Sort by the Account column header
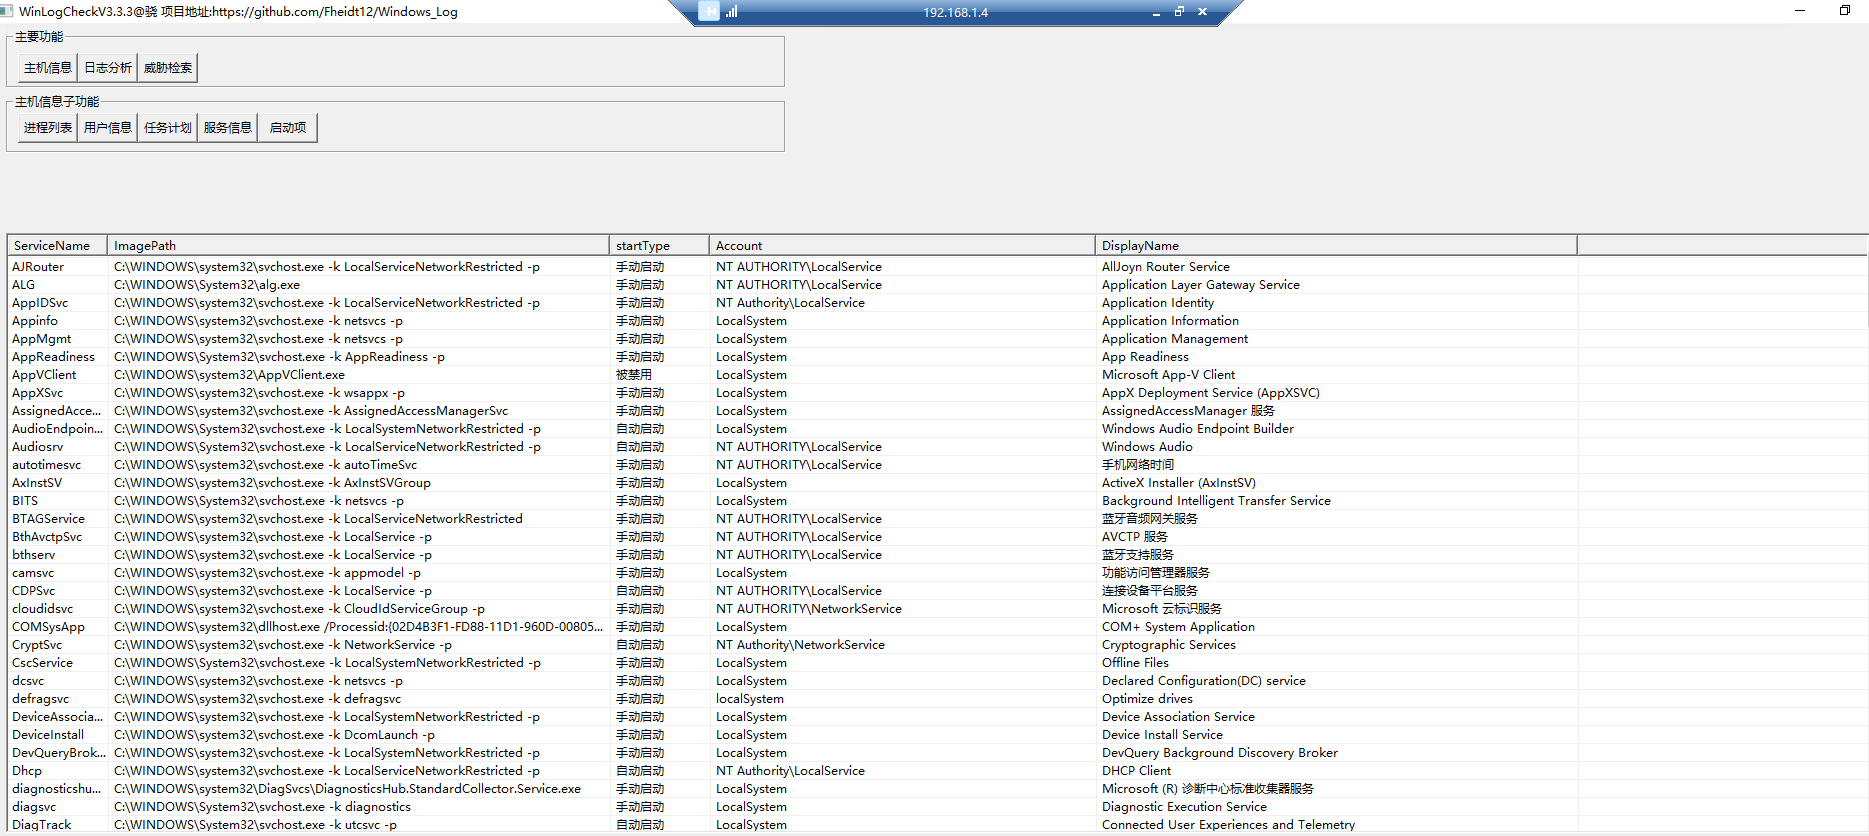Screen dimensions: 1869x836 pyautogui.click(x=902, y=245)
